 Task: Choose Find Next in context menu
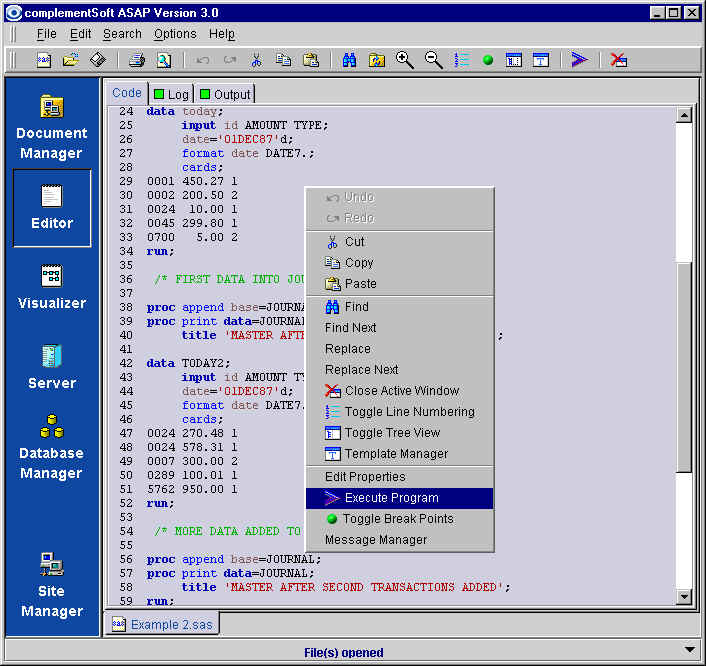pos(399,328)
